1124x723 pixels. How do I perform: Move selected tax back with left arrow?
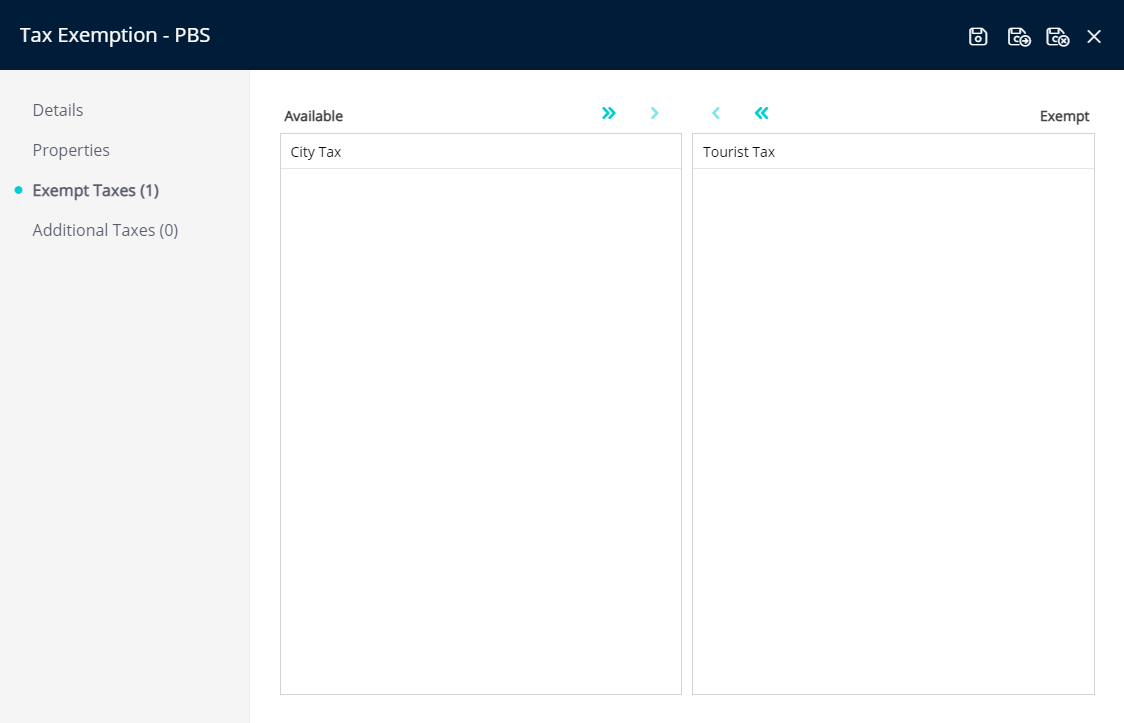[x=715, y=113]
